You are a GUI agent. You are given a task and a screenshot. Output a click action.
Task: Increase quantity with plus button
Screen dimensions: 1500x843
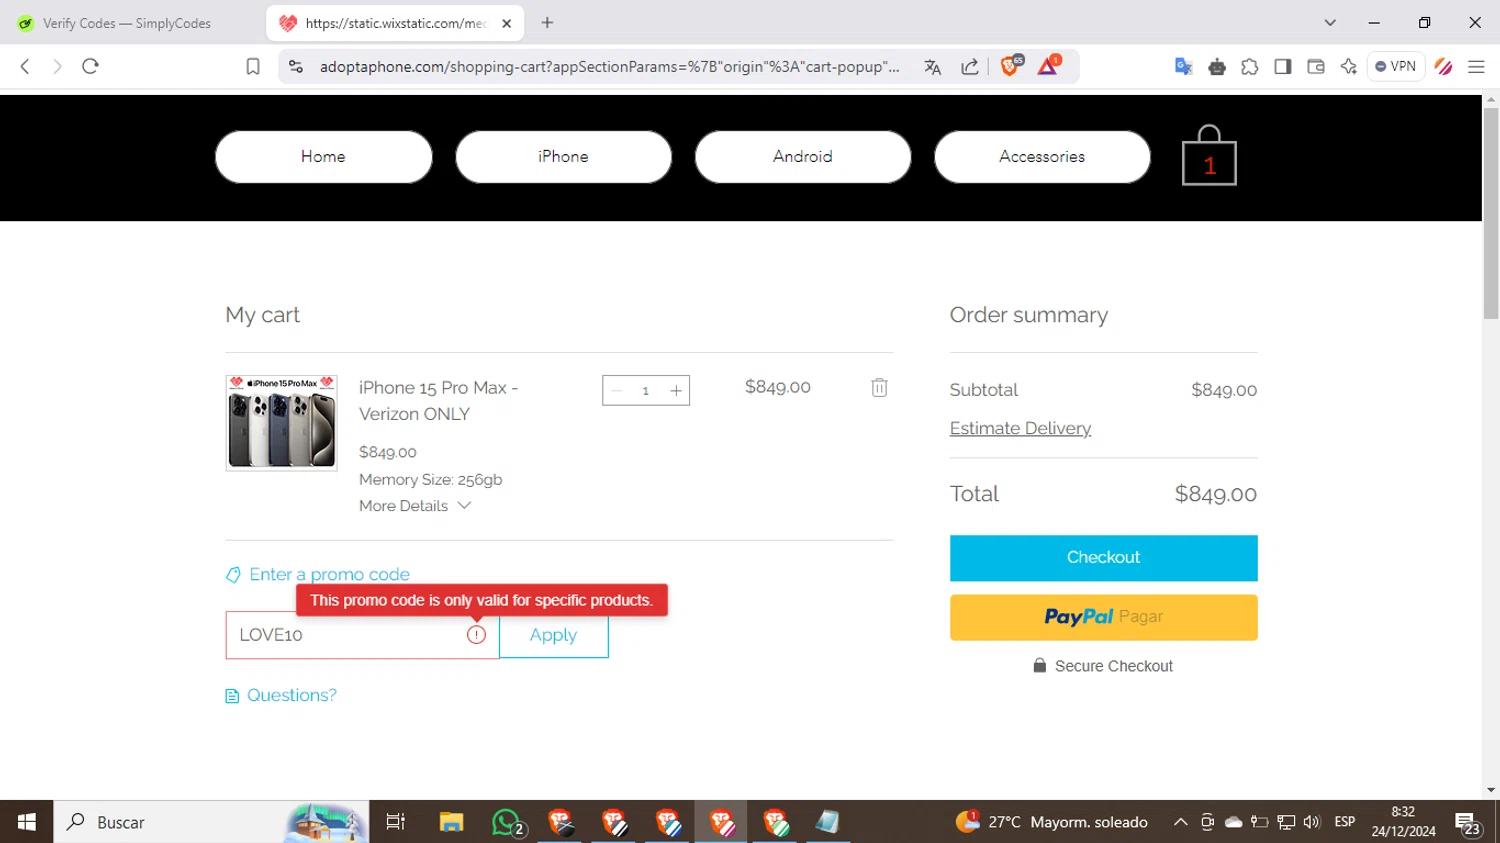[x=676, y=391]
